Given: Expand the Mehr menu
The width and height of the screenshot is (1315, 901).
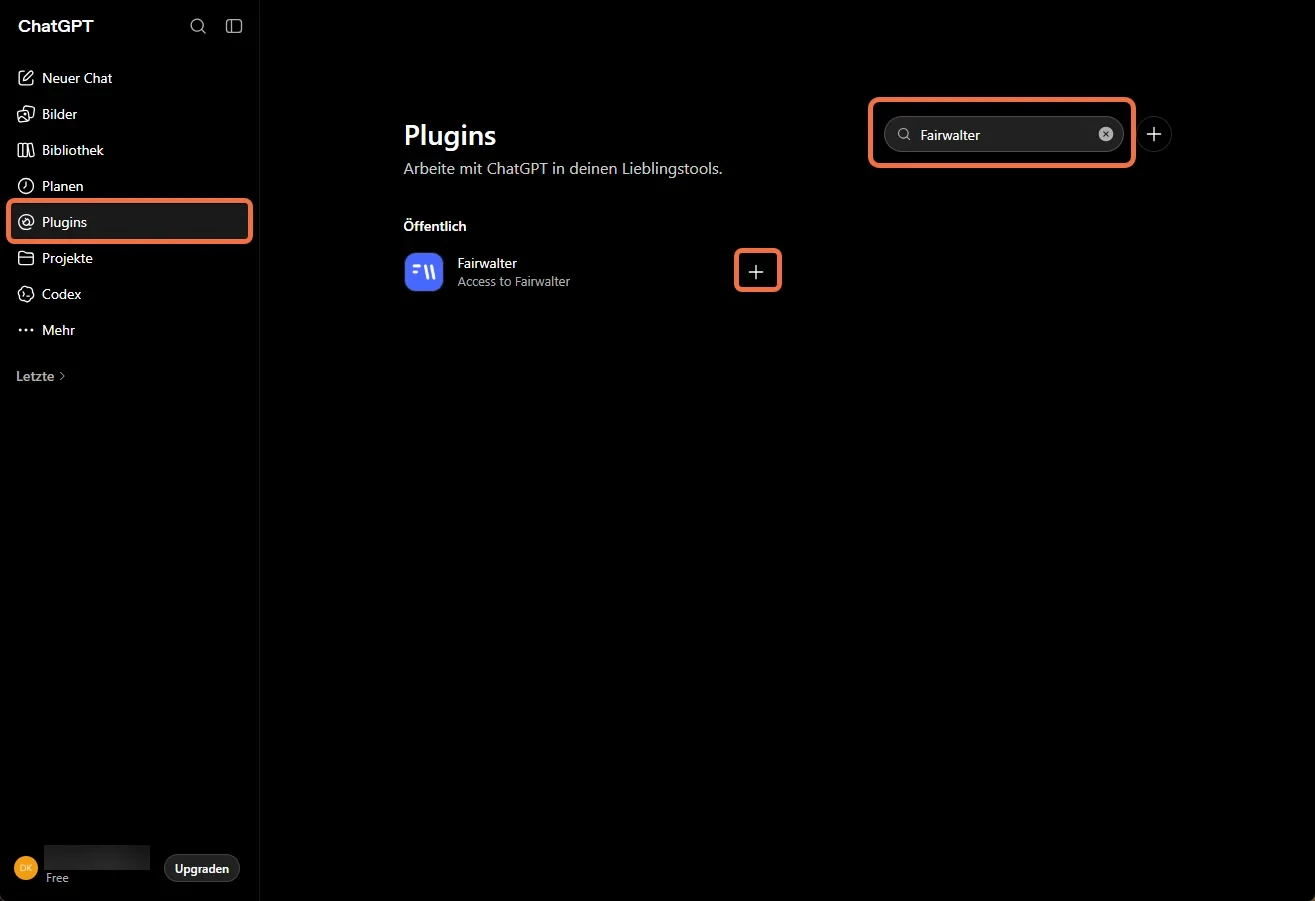Looking at the screenshot, I should coord(130,330).
